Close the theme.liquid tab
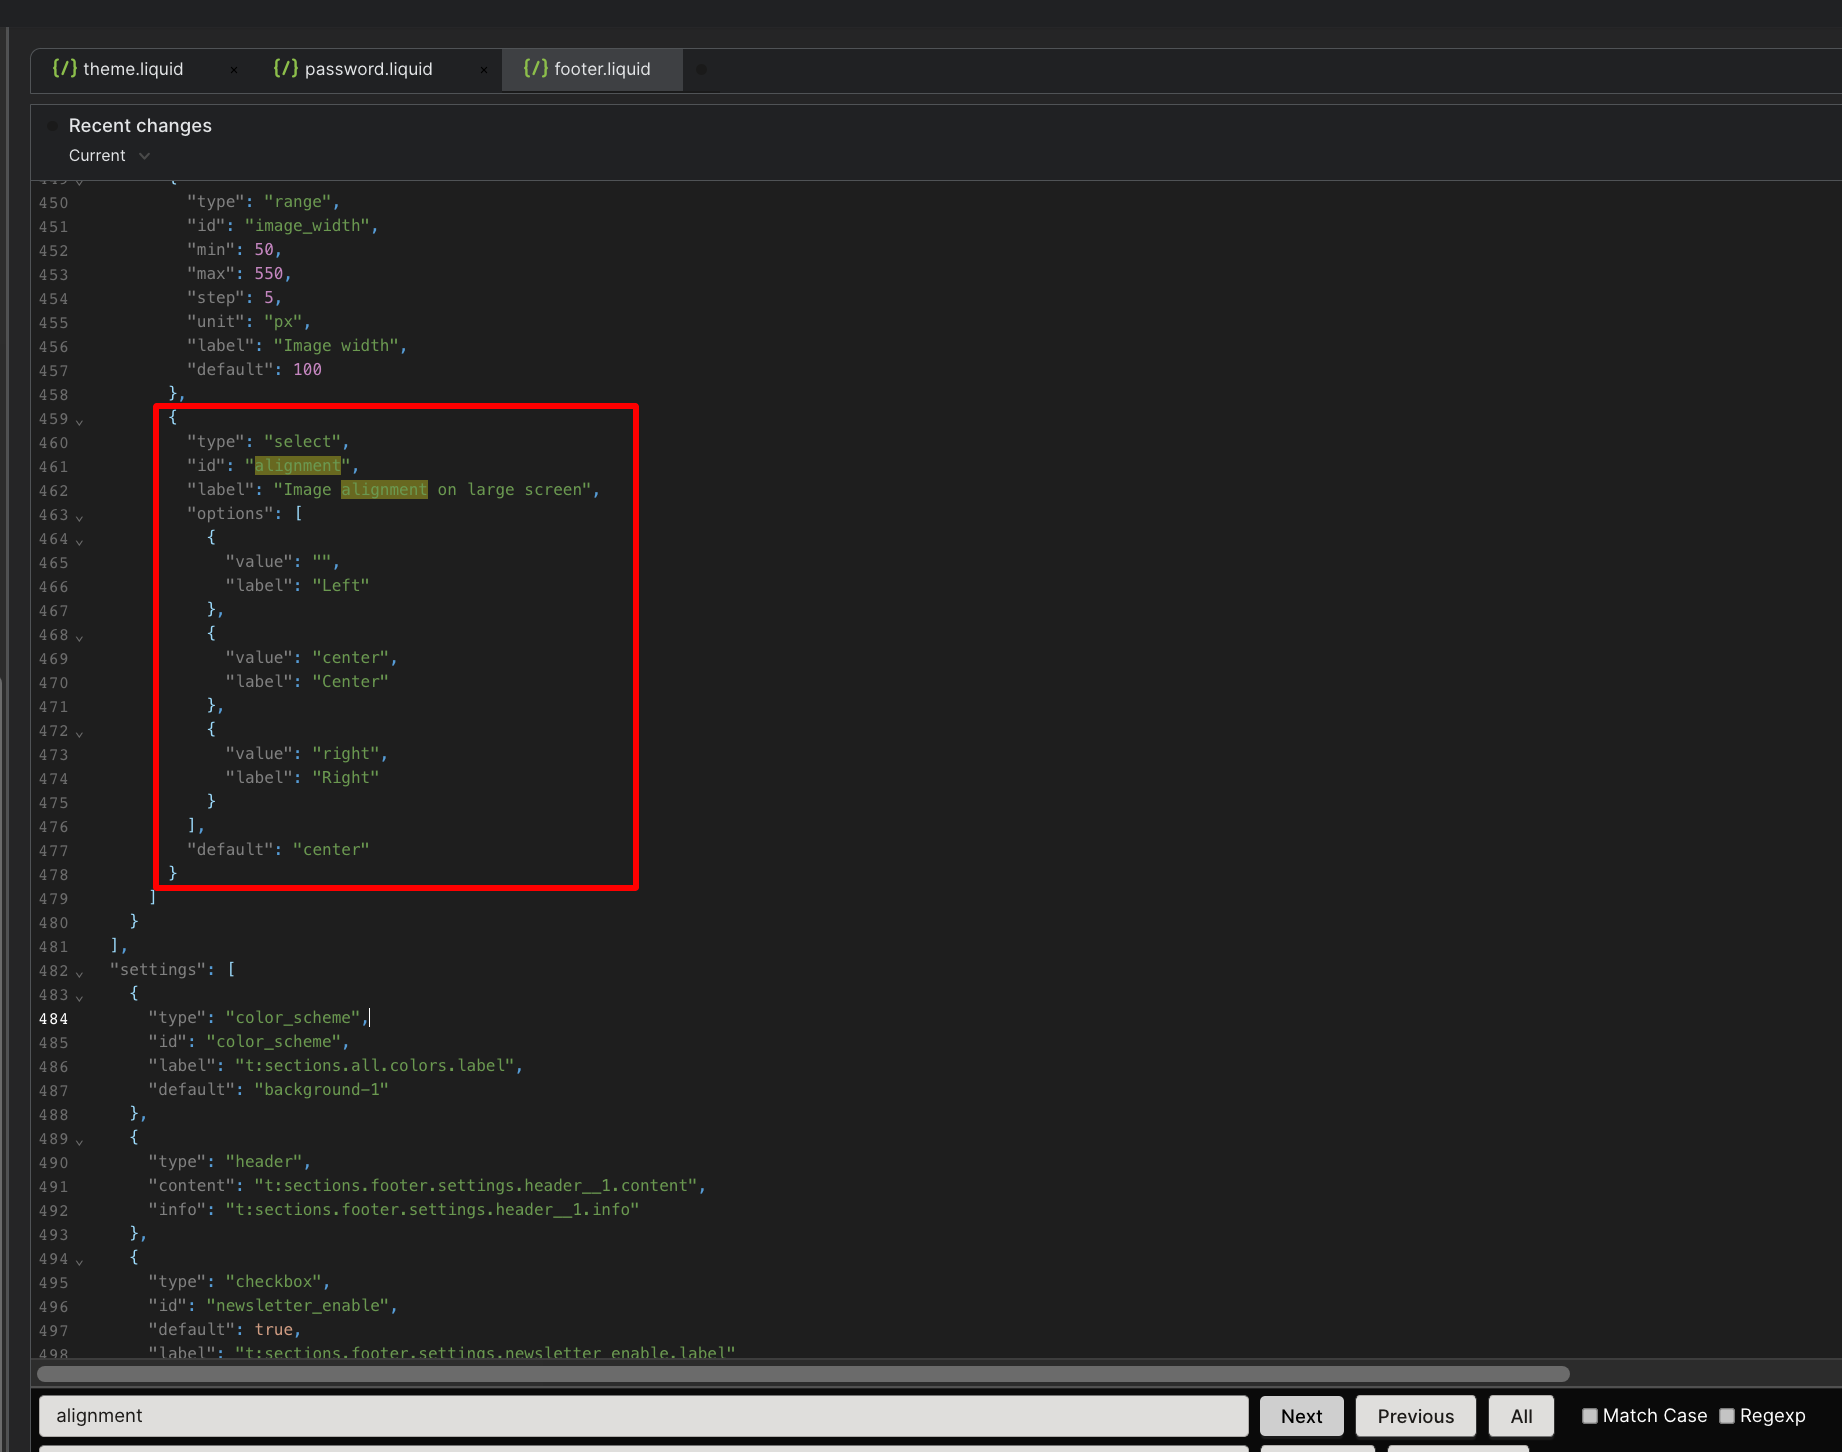The height and width of the screenshot is (1452, 1842). [x=234, y=70]
